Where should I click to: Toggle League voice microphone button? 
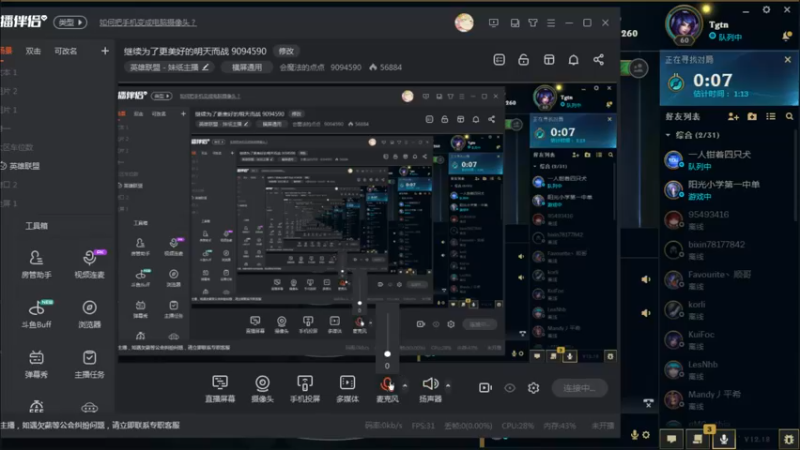(x=723, y=439)
